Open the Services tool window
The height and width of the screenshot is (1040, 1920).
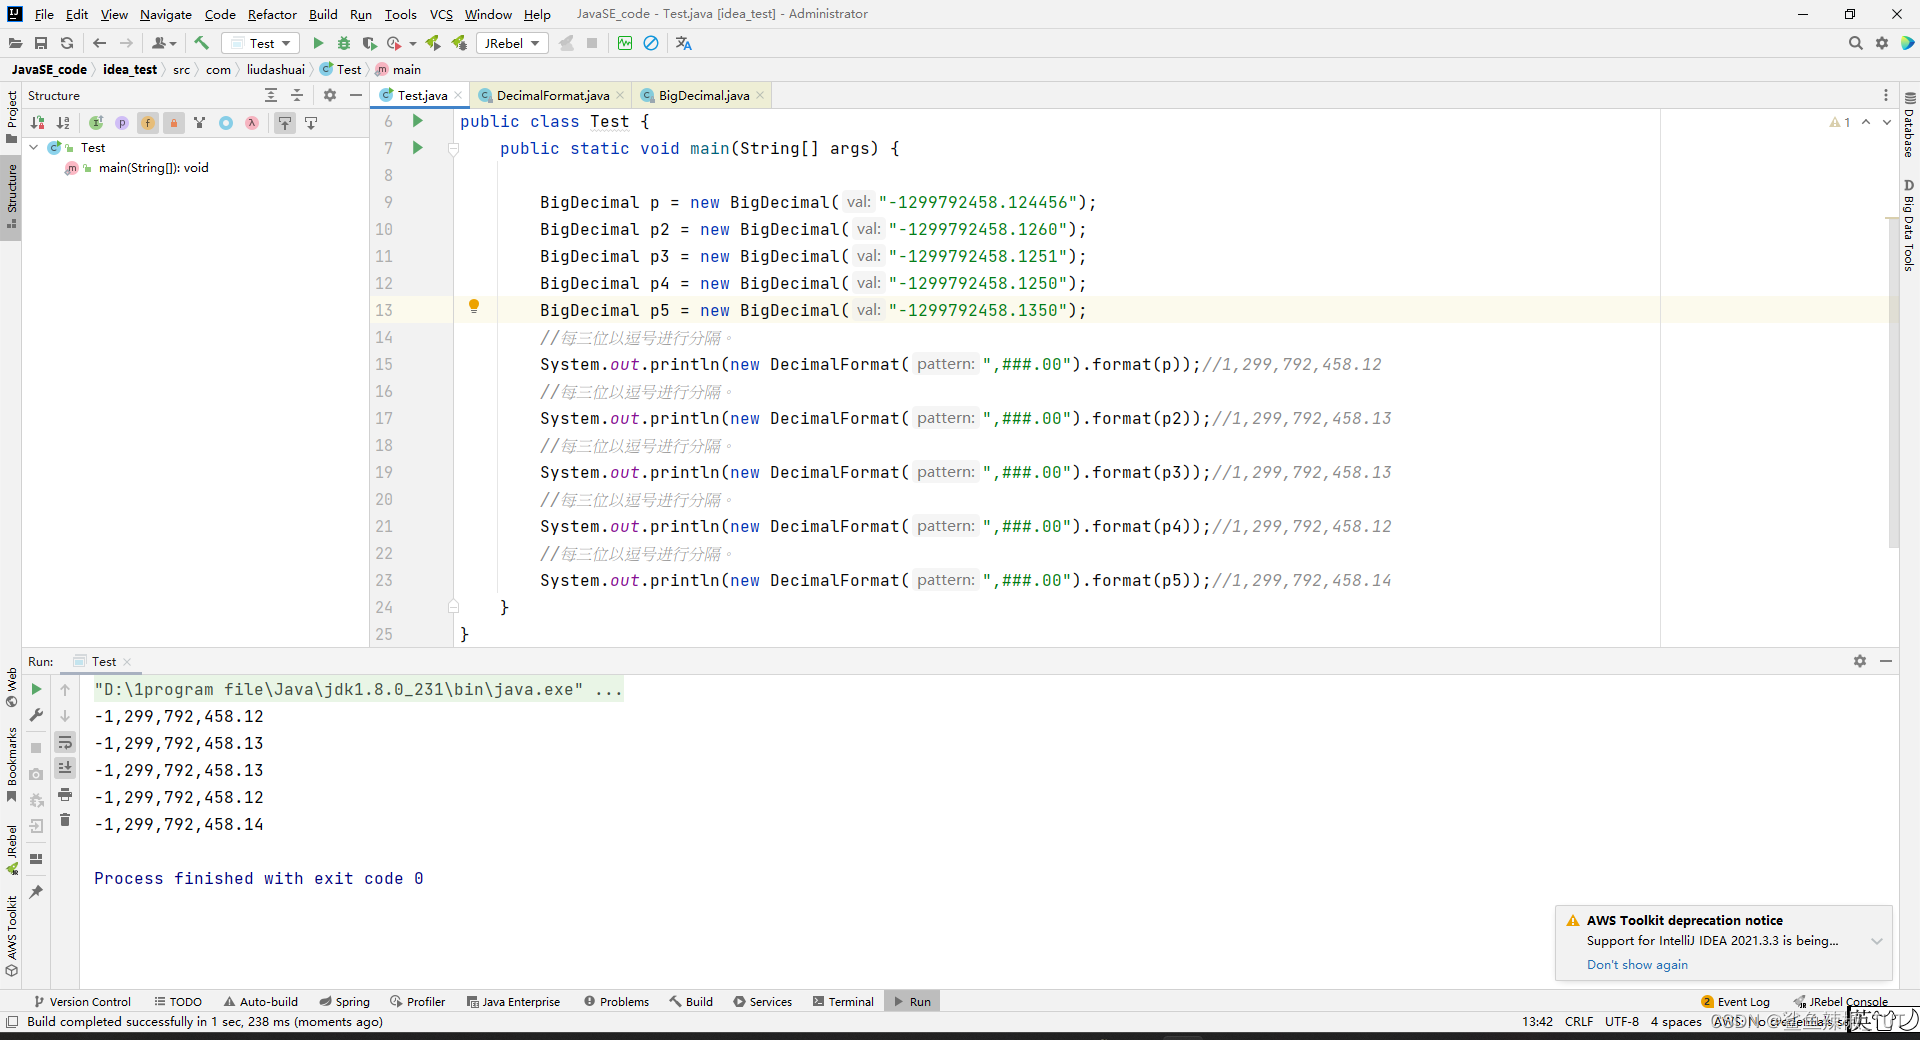point(762,1001)
